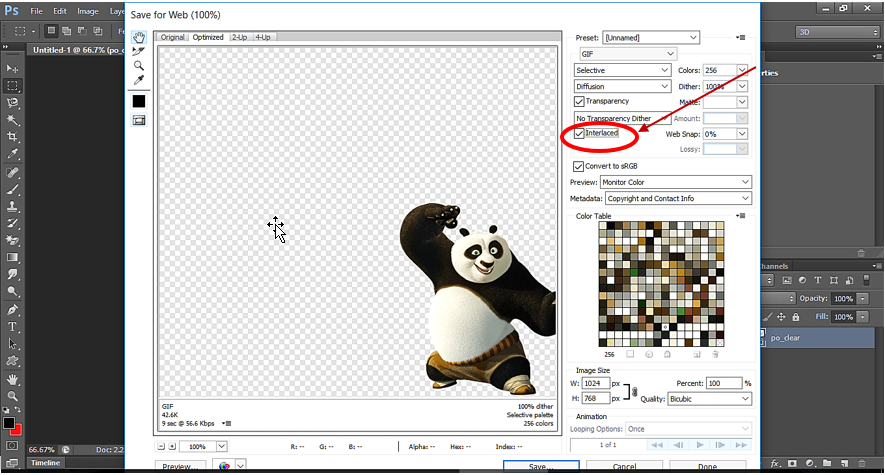Screen dimensions: 885x475
Task: Open the Diffusion dither algorithm dropdown
Action: (622, 87)
